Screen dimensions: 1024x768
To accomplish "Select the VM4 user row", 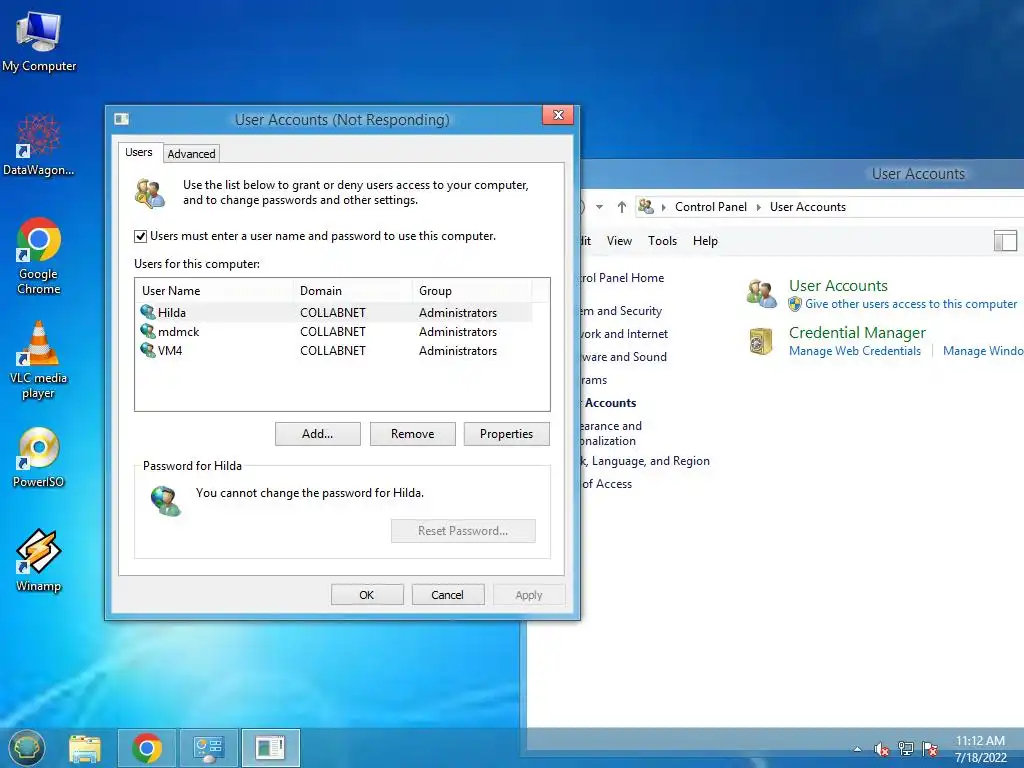I will coord(334,351).
